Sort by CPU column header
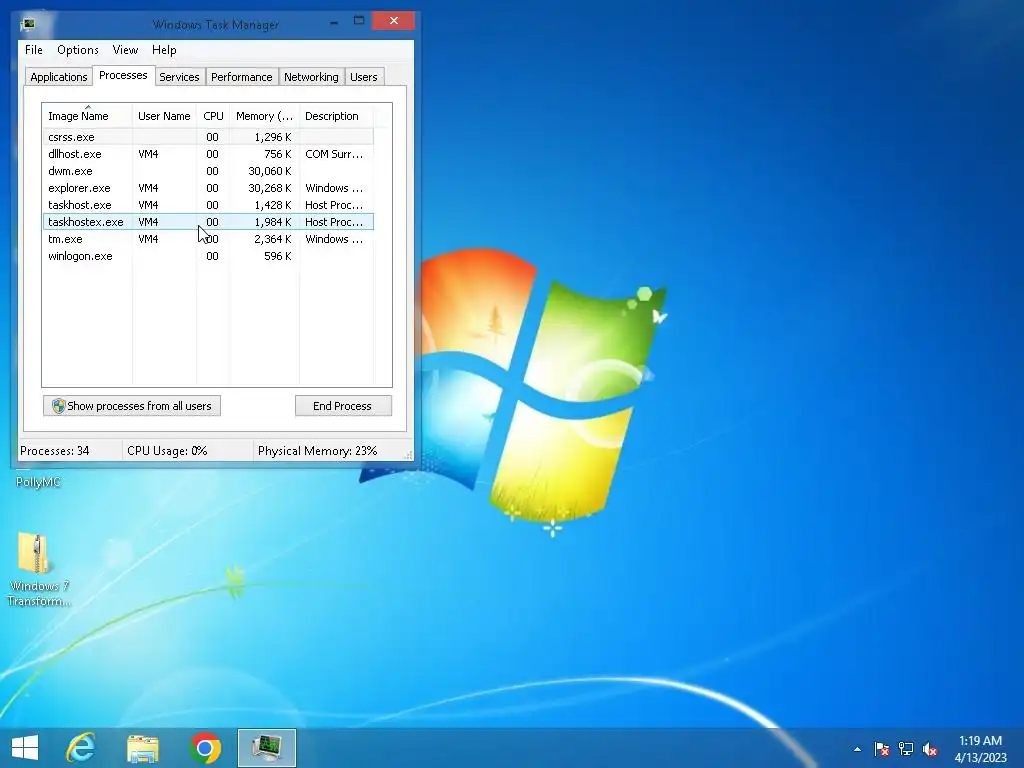1024x768 pixels. click(x=213, y=116)
